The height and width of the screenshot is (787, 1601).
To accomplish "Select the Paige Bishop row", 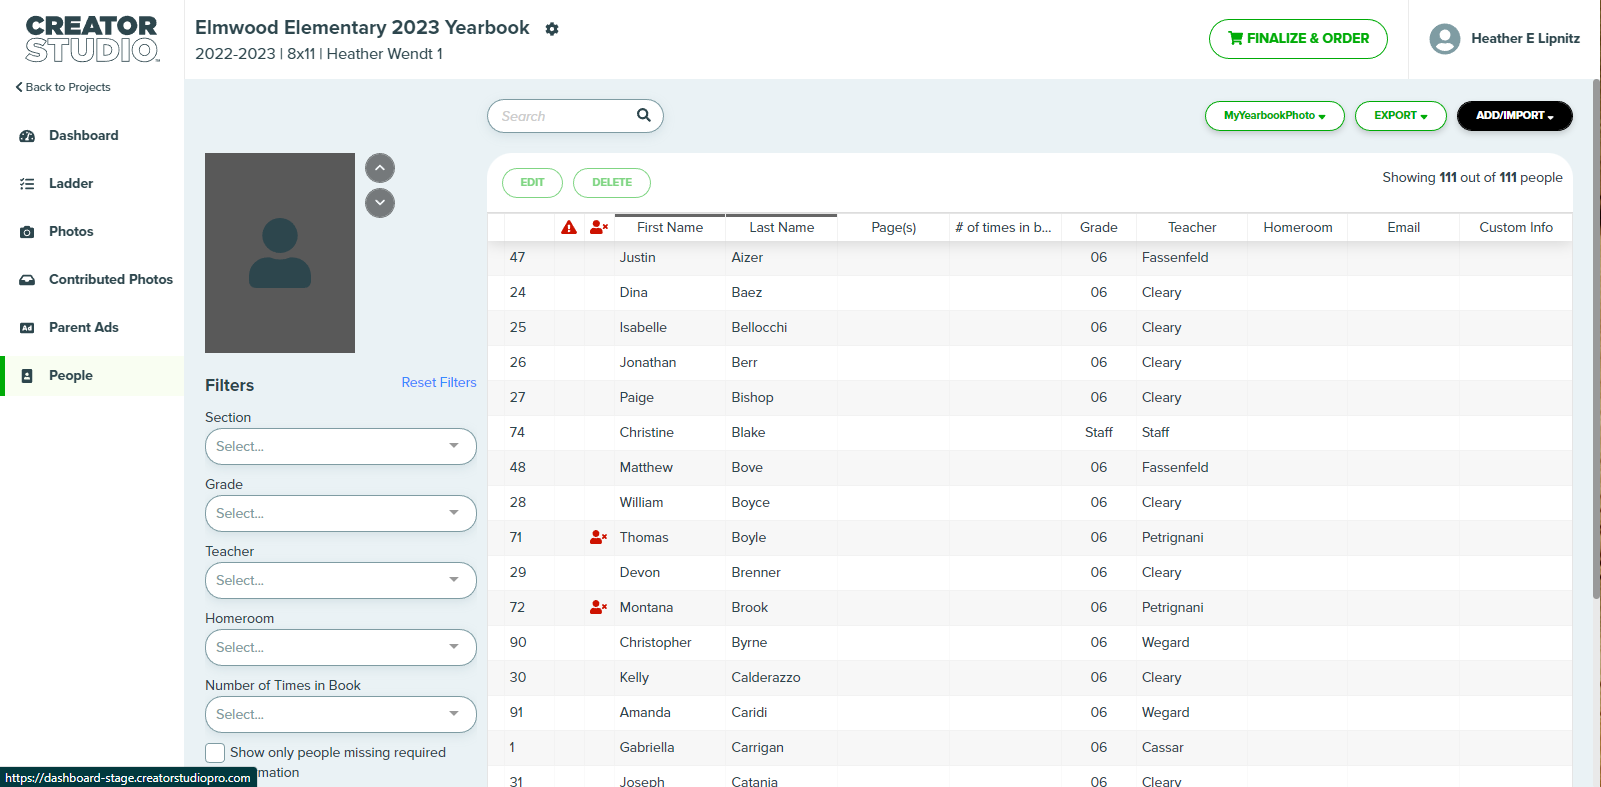I will pyautogui.click(x=1030, y=398).
